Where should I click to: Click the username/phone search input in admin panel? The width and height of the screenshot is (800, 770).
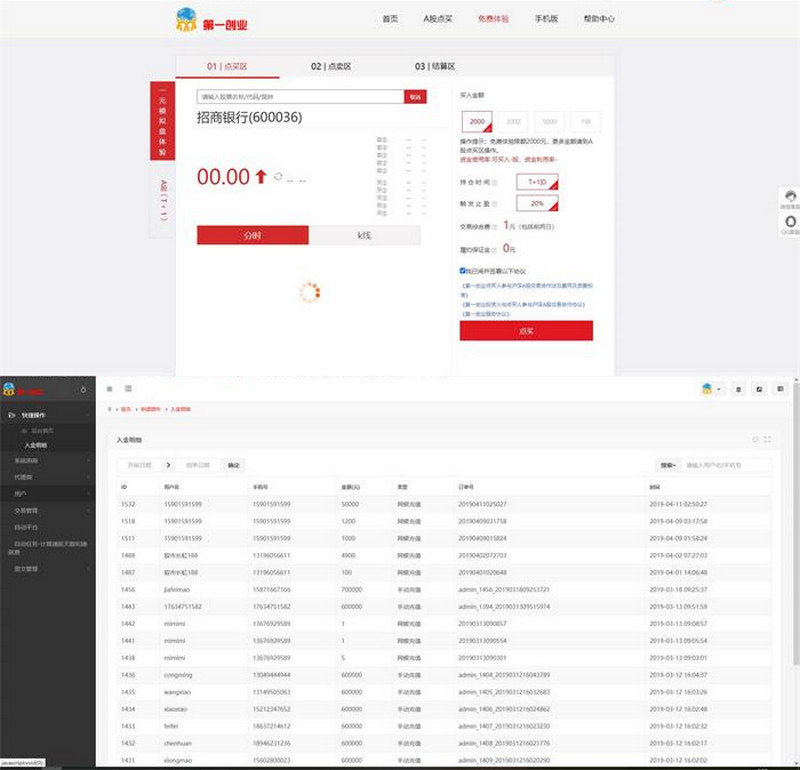point(726,465)
